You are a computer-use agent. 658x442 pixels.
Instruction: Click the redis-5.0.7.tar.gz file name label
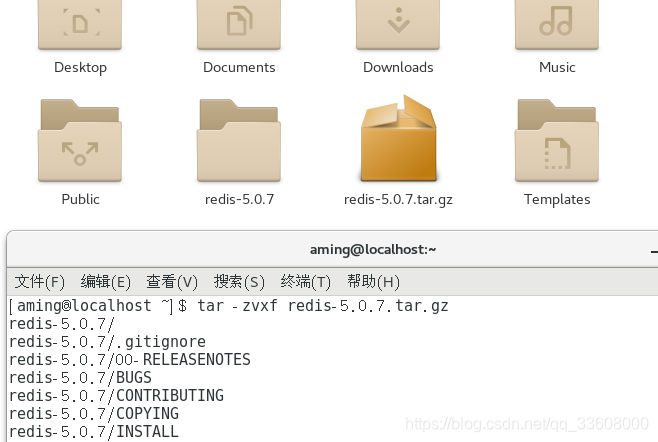point(398,199)
